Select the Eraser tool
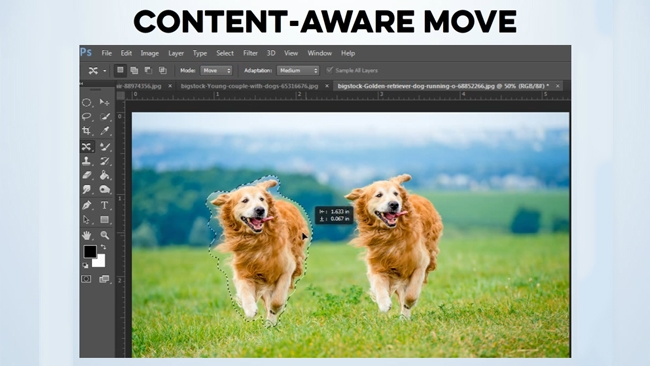Screen dimensions: 650x366 point(87,175)
